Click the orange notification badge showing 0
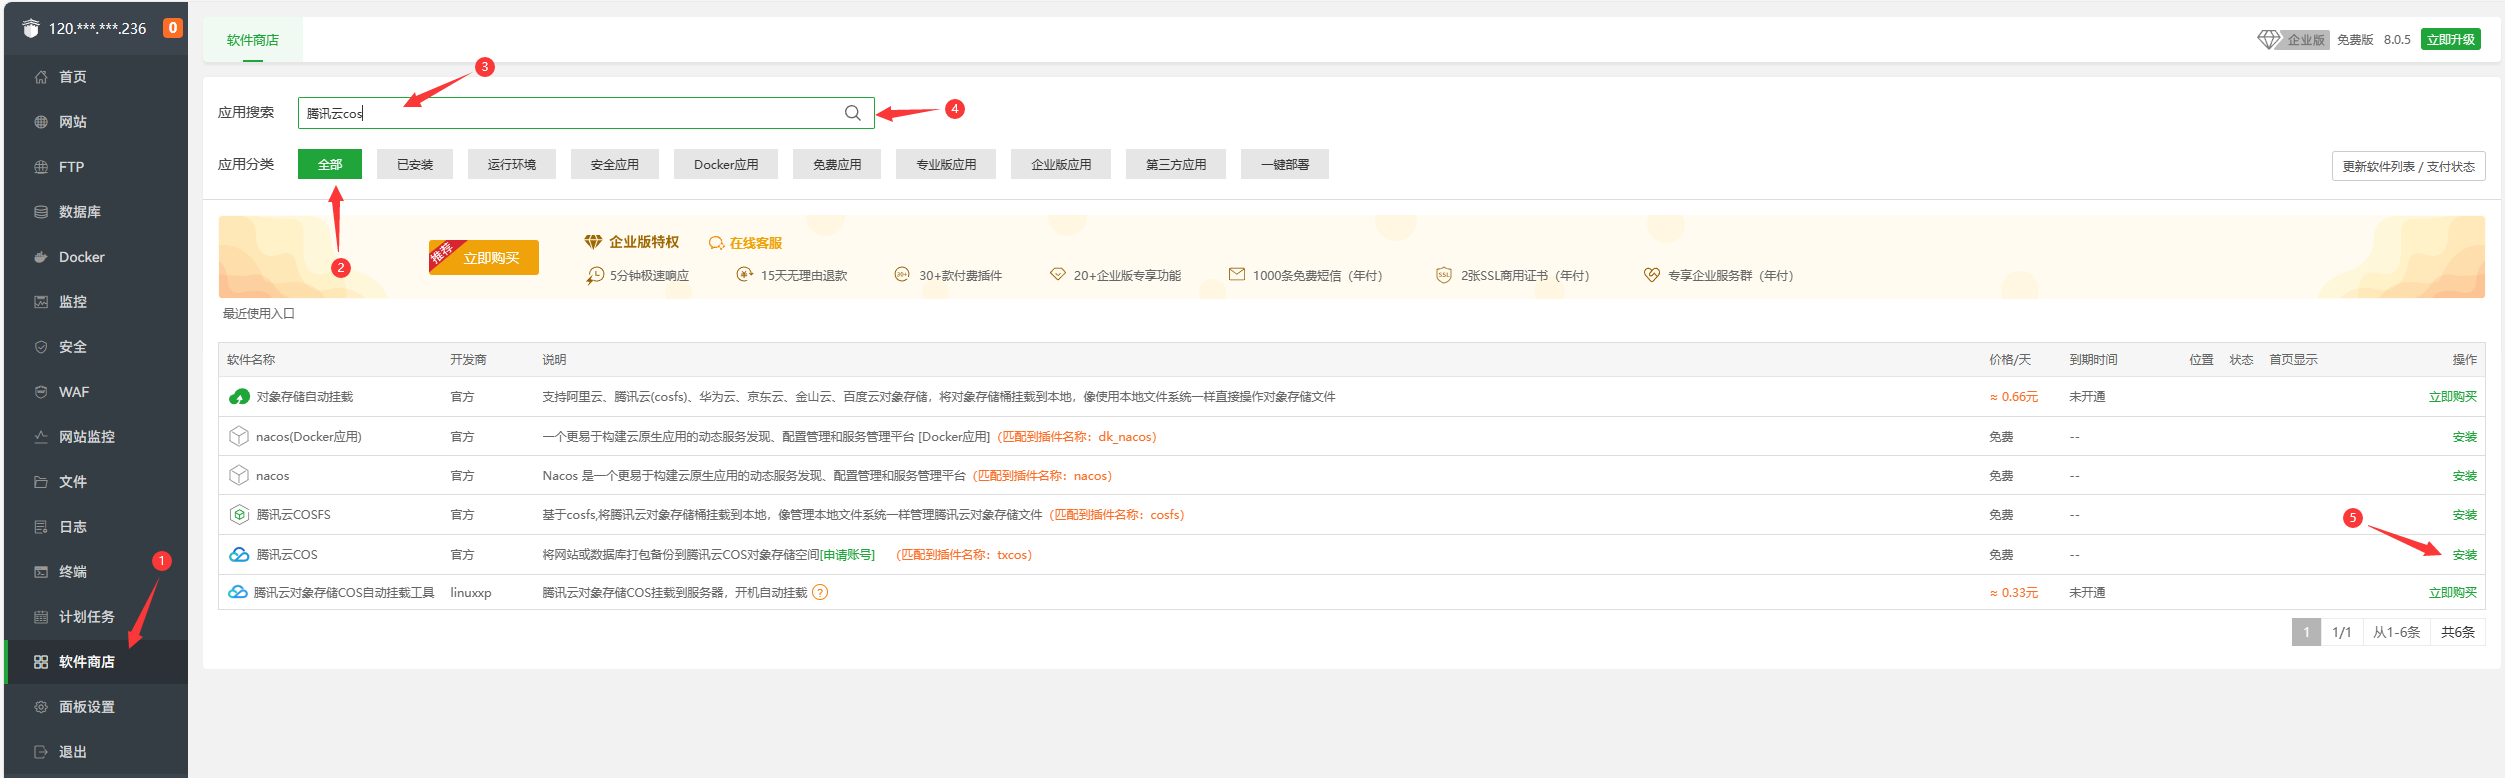Screen dimensions: 2505x778 pos(173,28)
